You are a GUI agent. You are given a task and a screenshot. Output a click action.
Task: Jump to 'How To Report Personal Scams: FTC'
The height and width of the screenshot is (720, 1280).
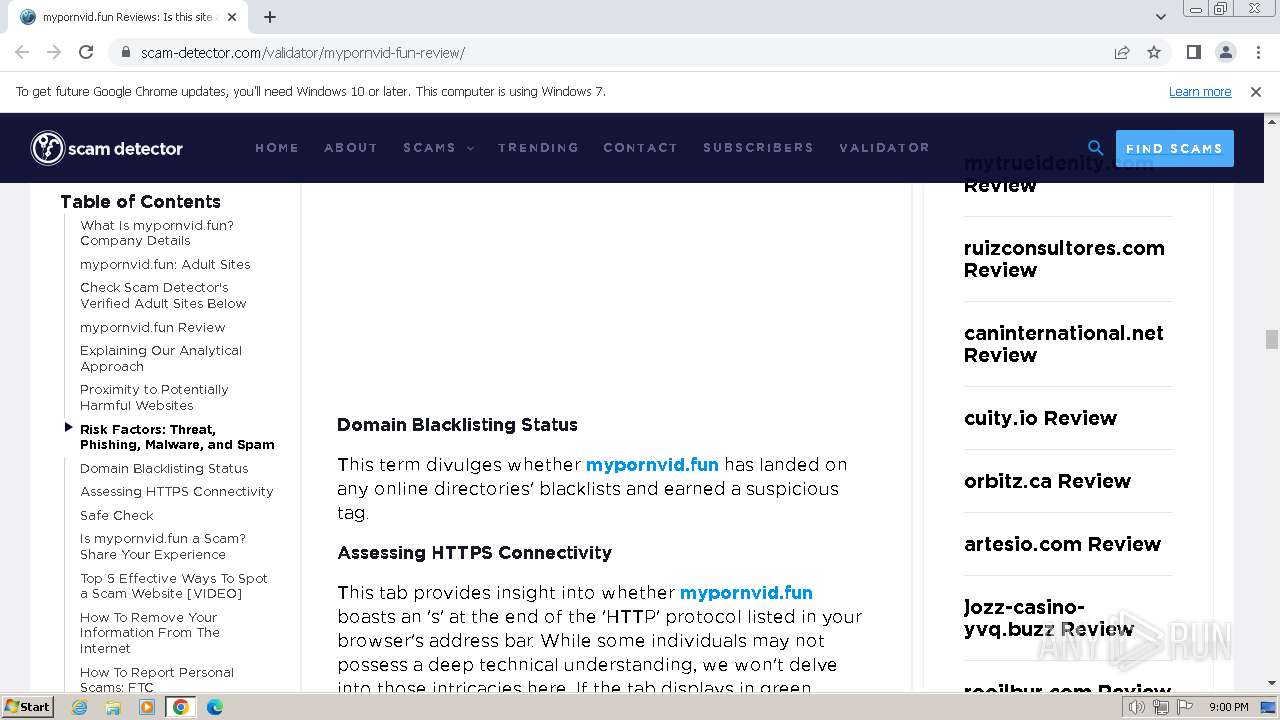[157, 680]
